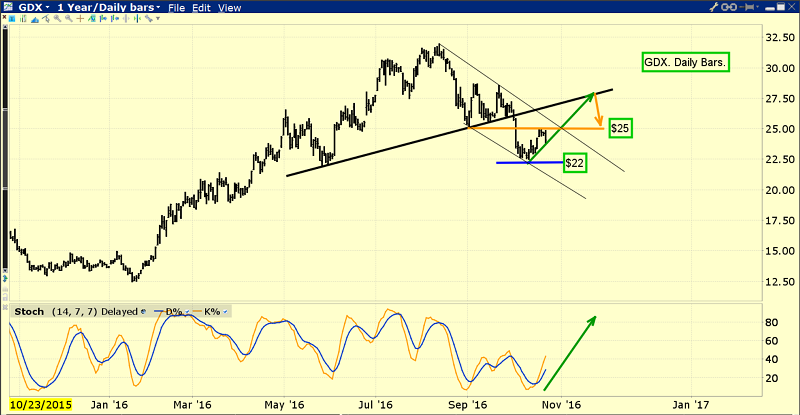The image size is (800, 415).
Task: Click the grayed-out vertical bar icon
Action: click(x=126, y=18)
